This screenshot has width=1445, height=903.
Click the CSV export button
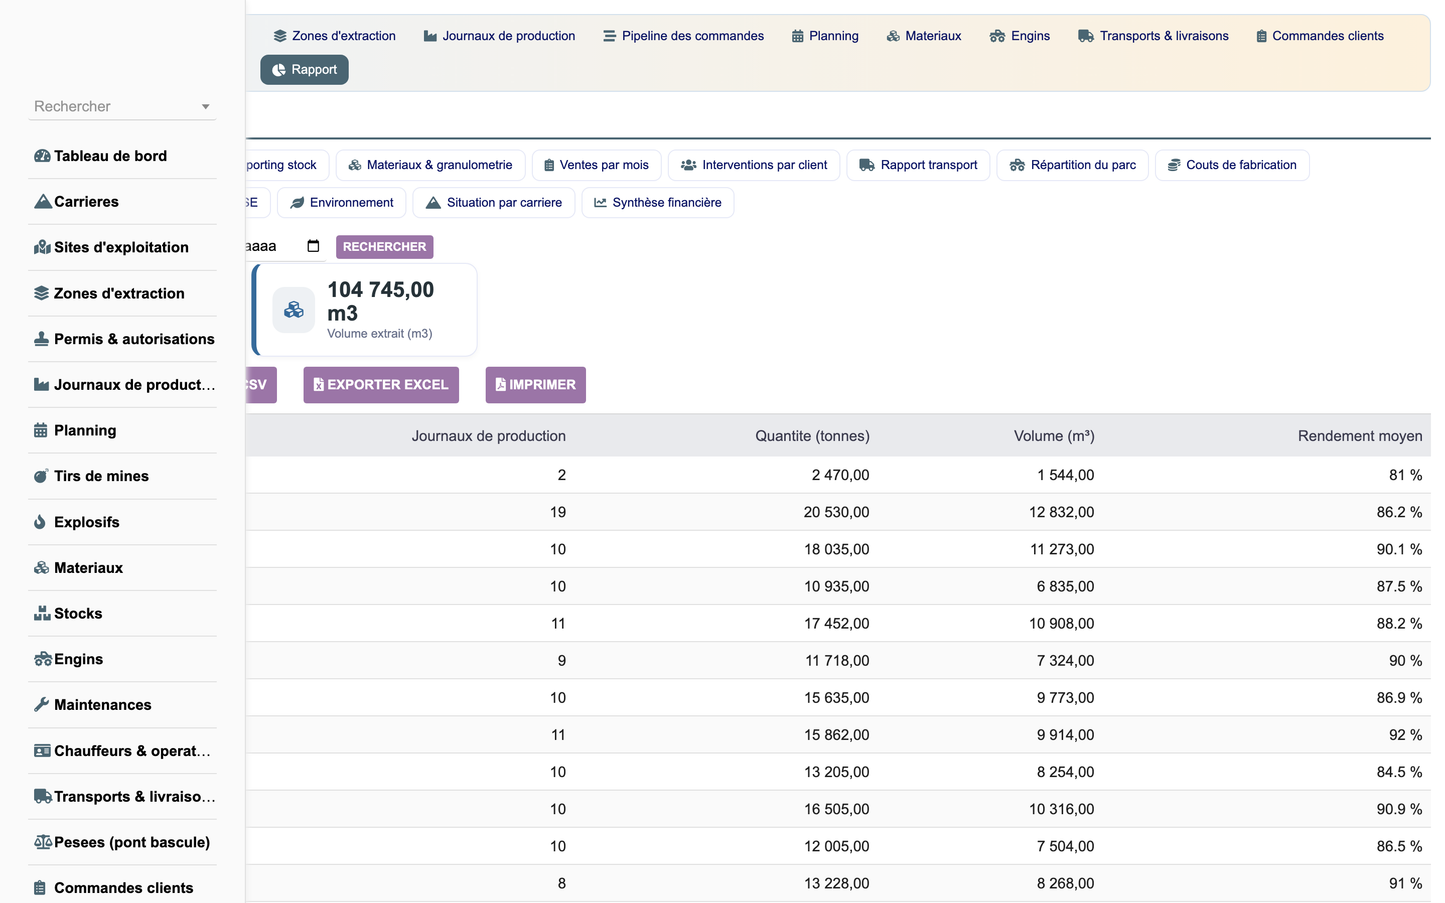coord(261,385)
